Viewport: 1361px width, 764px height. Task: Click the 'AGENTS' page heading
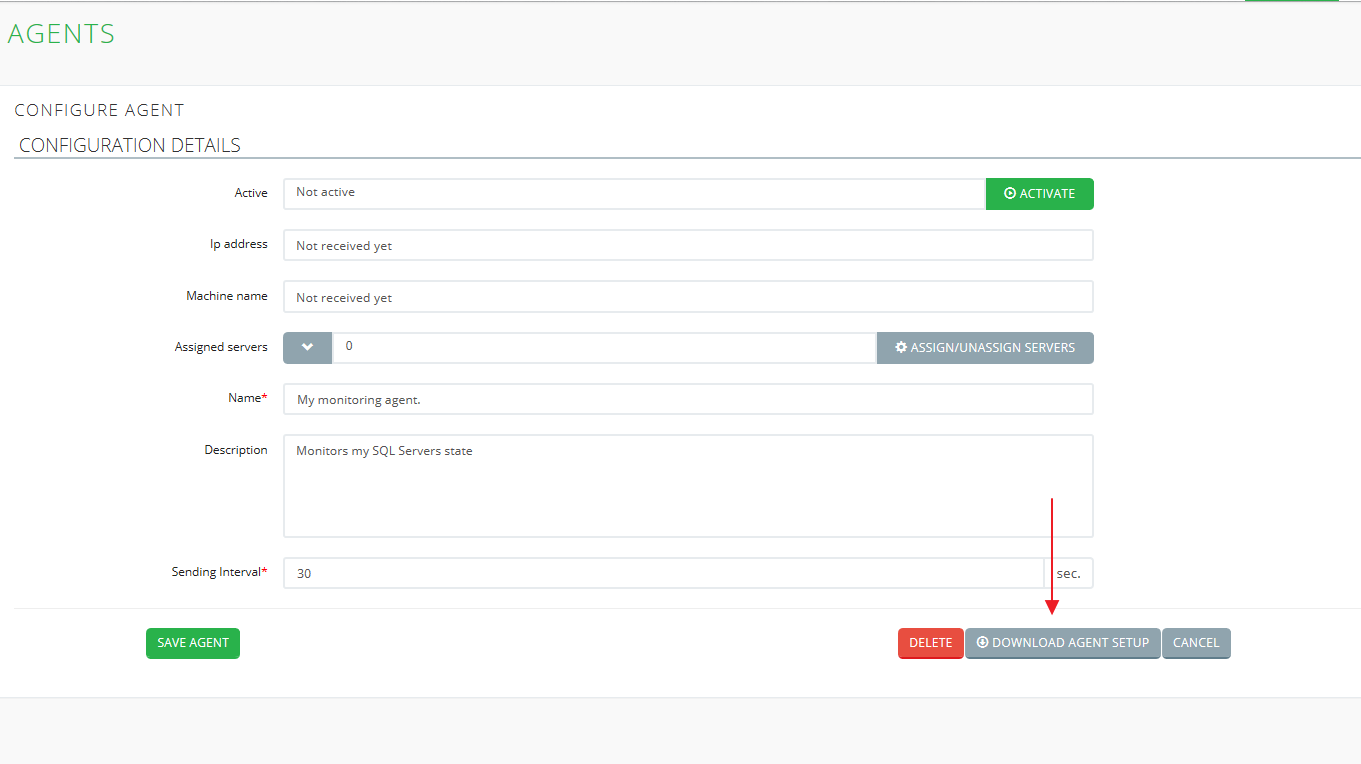click(x=61, y=34)
